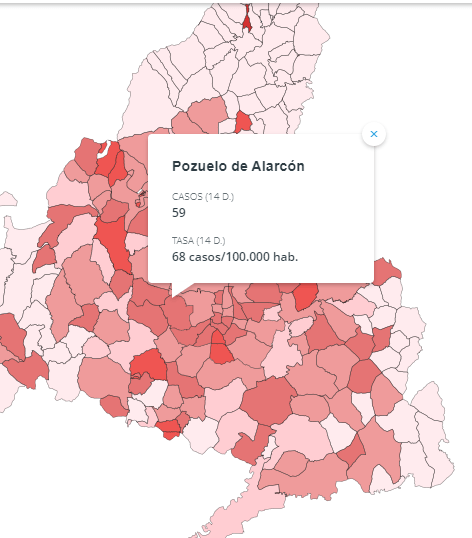Select the white sliver shape in northwest red area
This screenshot has height=538, width=472.
coord(104,149)
